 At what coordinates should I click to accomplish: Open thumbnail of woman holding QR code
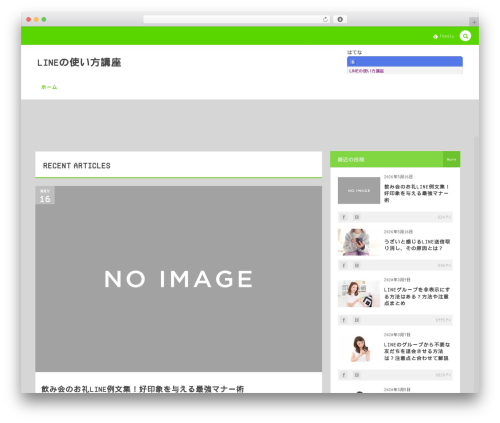click(359, 293)
